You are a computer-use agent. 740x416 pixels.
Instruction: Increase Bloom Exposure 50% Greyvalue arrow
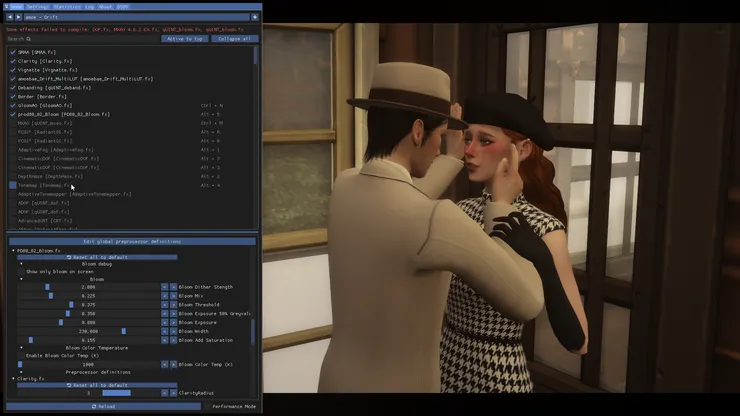point(173,314)
